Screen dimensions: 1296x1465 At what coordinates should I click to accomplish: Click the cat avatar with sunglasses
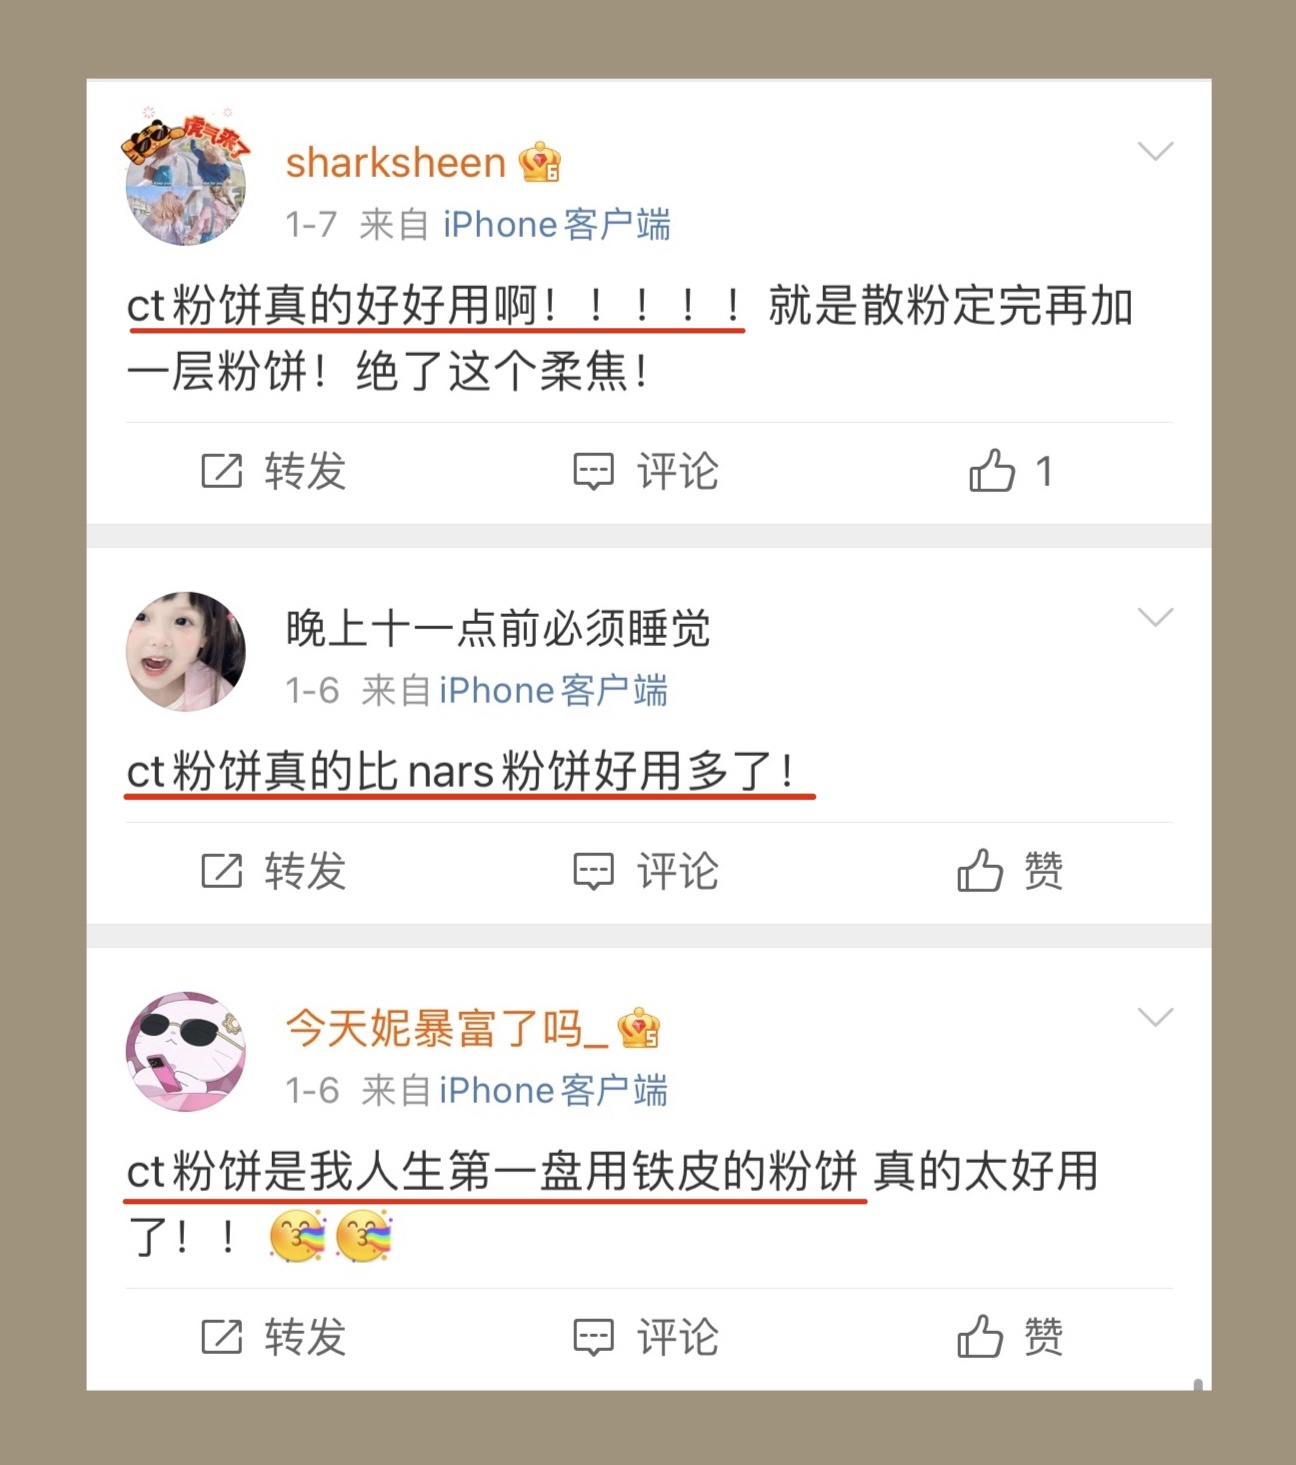(186, 1051)
